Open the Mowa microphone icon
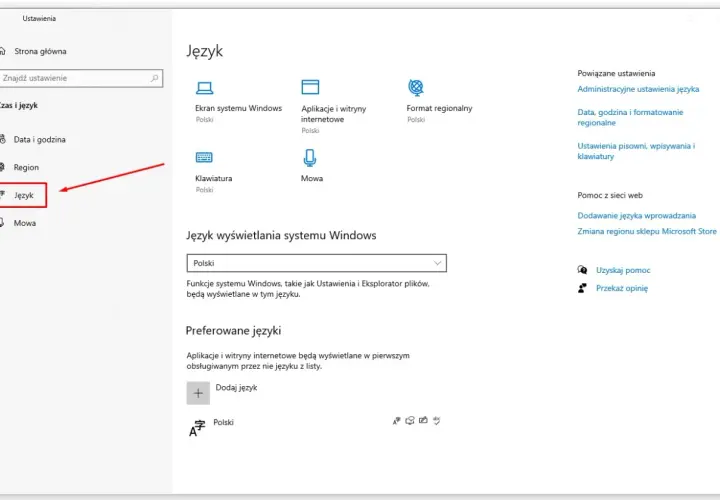 (310, 158)
